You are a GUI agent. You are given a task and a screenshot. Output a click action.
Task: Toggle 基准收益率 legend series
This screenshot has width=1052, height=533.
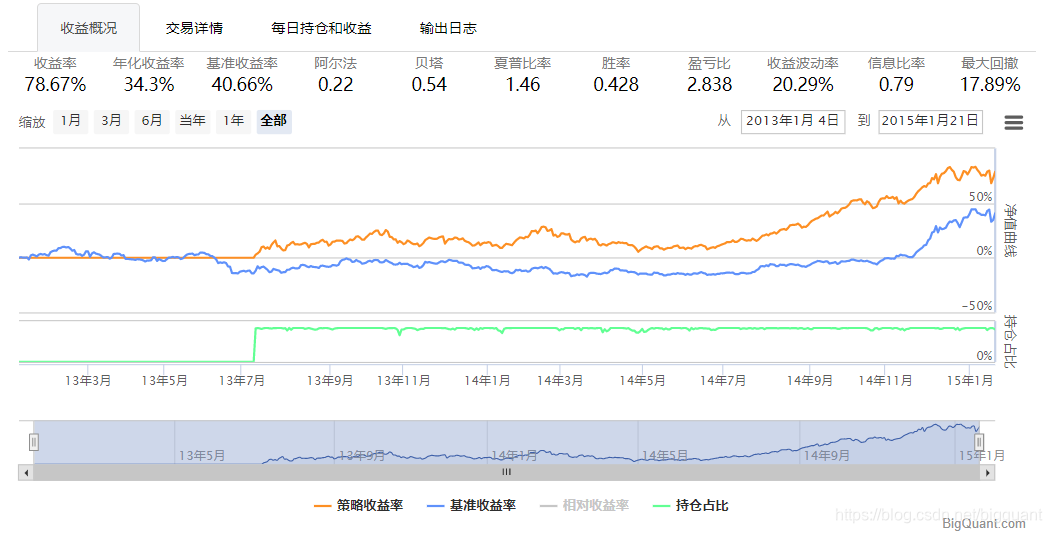472,505
